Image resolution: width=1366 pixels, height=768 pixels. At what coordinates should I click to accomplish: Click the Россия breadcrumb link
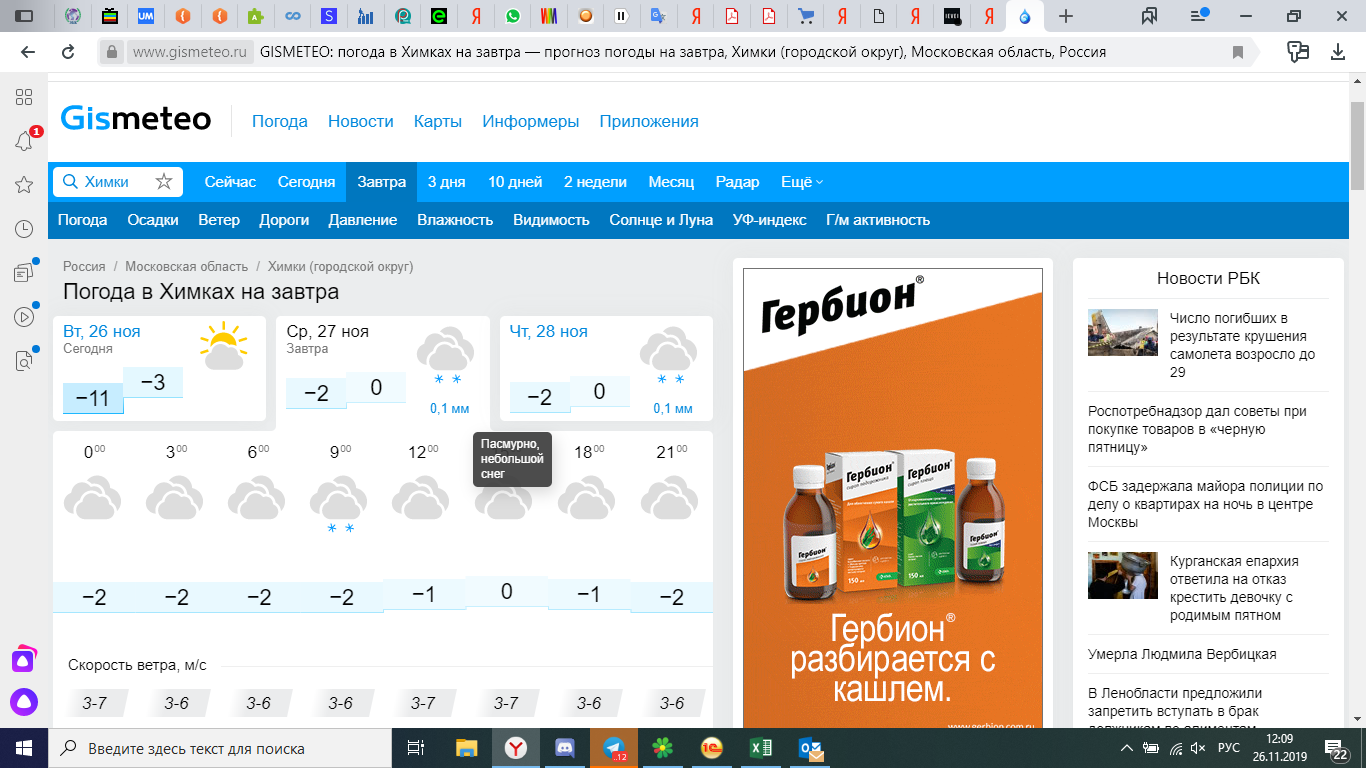click(84, 267)
